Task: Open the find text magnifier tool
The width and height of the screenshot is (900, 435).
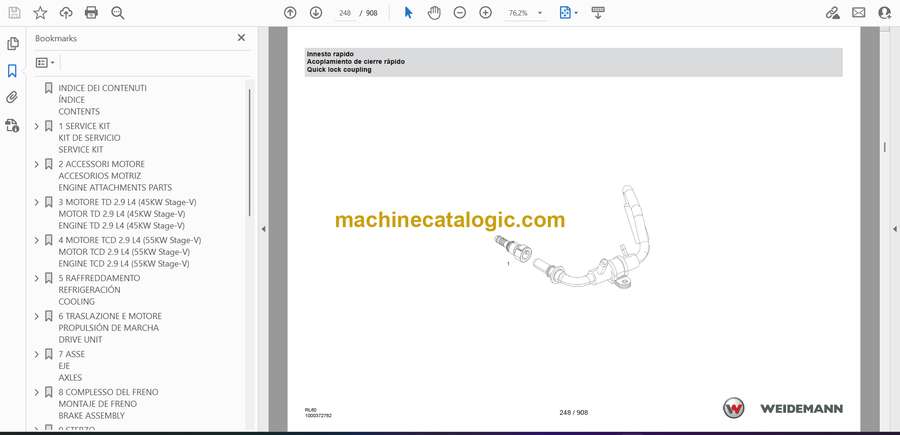Action: 118,13
